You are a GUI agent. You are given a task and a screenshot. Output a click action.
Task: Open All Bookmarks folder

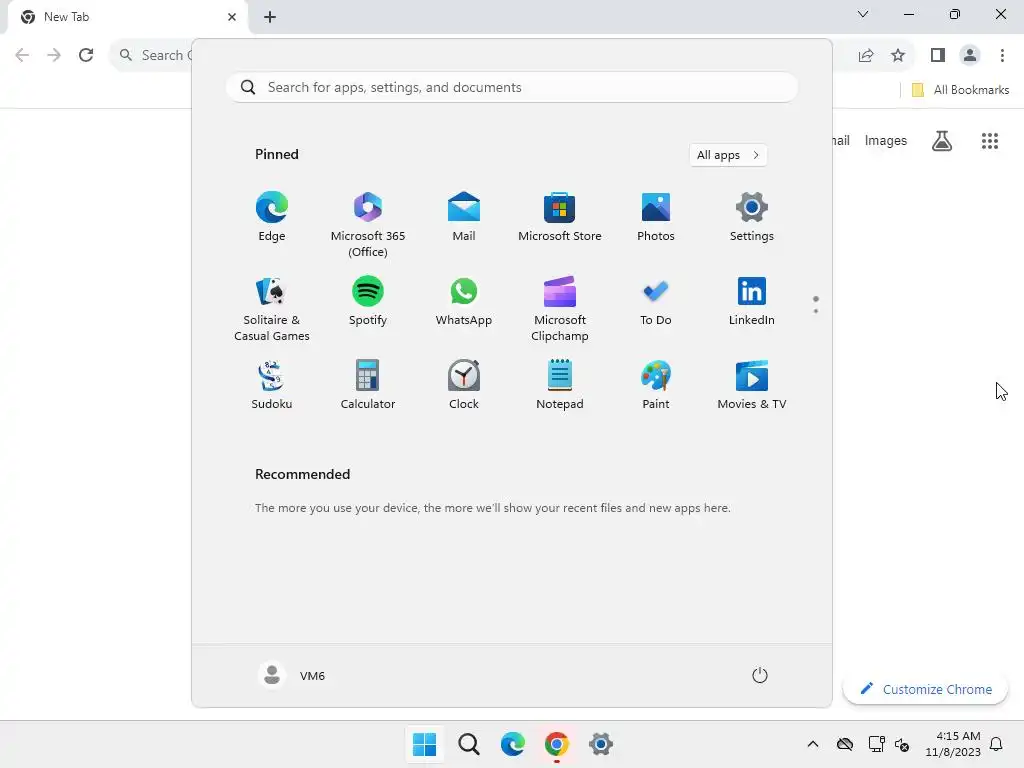(960, 90)
